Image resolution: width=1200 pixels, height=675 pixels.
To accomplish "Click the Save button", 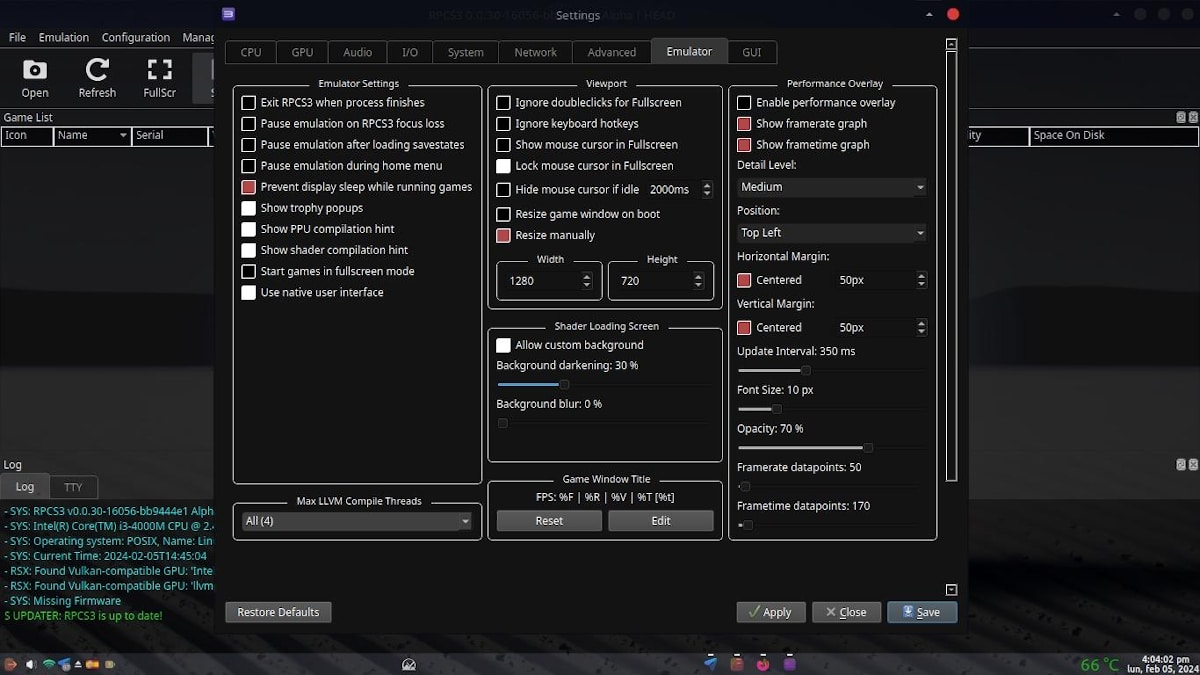I will click(922, 612).
